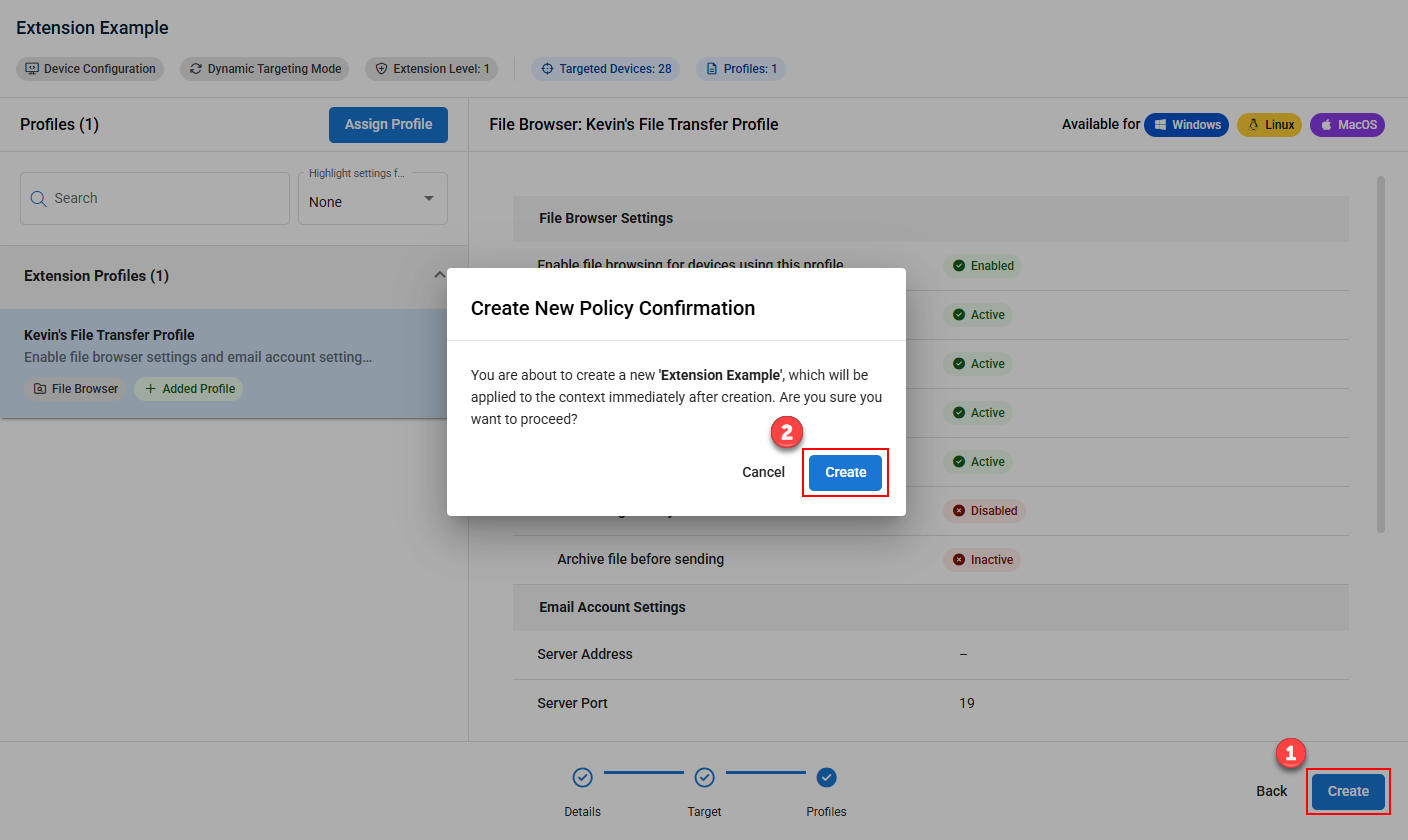The width and height of the screenshot is (1408, 840).
Task: Click the green check icon in the Enabled badge
Action: click(959, 266)
